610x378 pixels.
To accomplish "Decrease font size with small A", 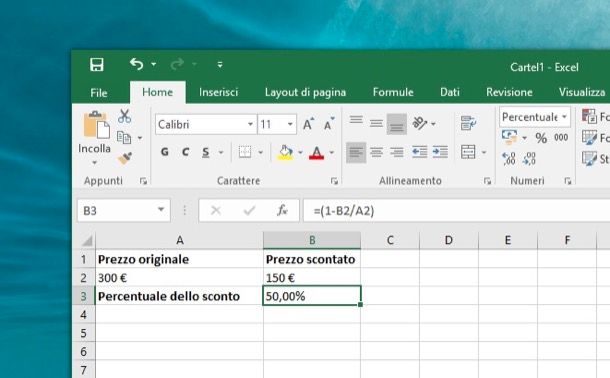I will (x=329, y=124).
